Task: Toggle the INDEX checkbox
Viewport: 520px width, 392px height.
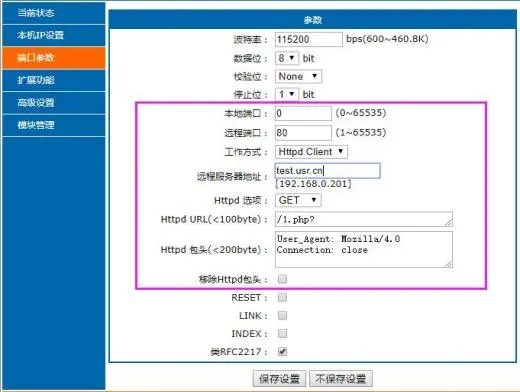Action: pos(282,333)
